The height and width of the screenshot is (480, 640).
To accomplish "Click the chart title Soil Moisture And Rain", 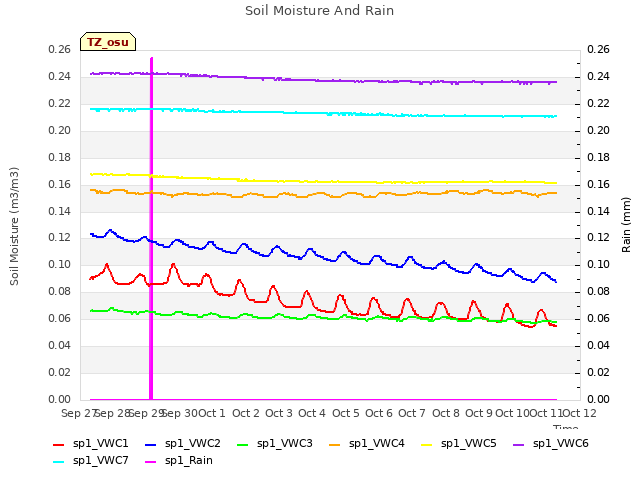I will [319, 11].
